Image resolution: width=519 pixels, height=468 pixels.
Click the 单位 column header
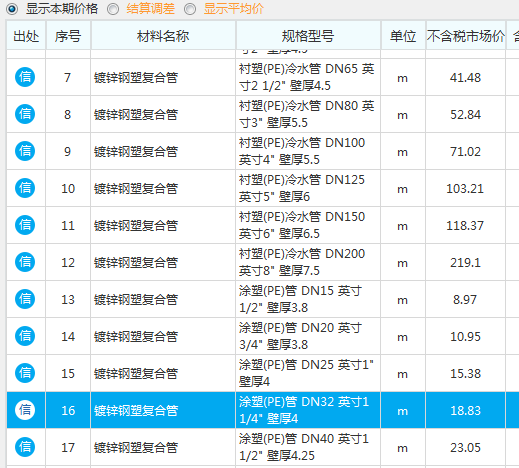[403, 36]
